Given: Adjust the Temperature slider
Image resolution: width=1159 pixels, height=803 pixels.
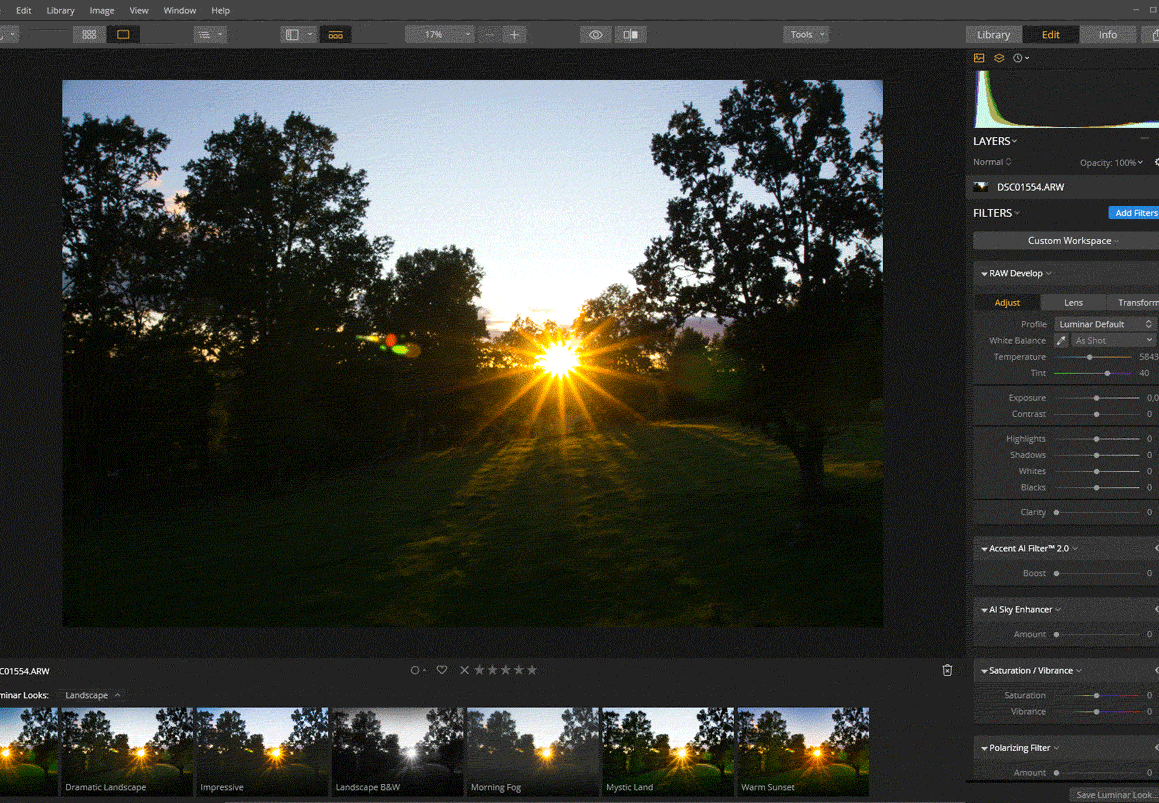Looking at the screenshot, I should point(1090,357).
